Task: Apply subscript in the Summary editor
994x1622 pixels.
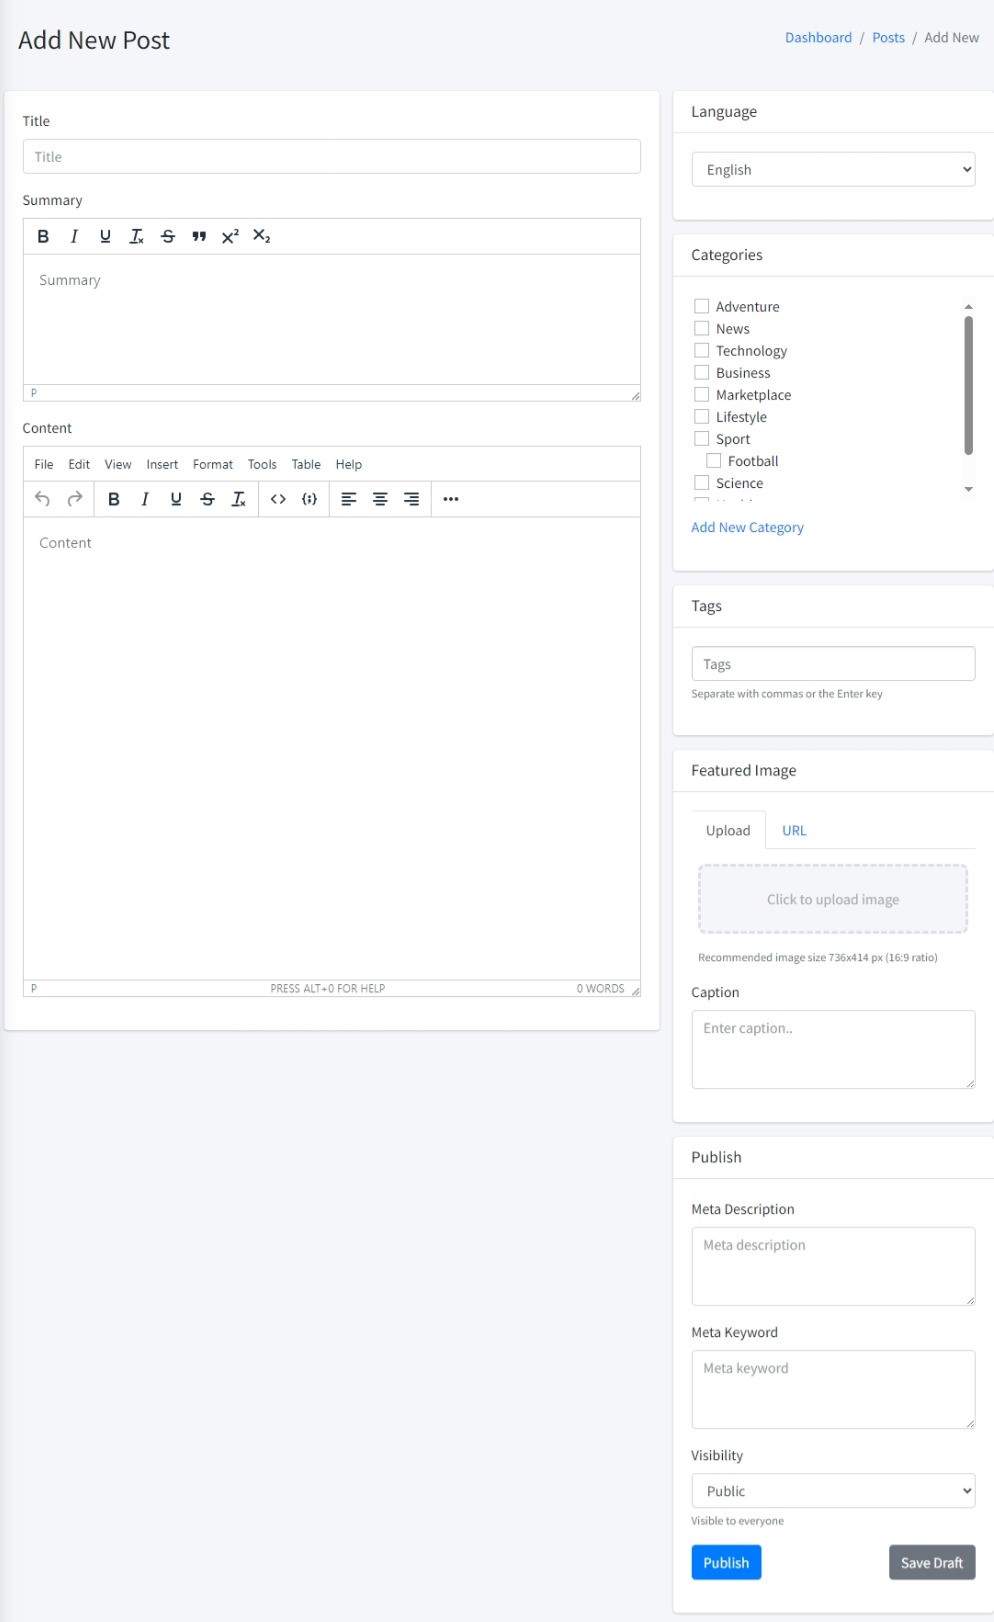Action: coord(262,237)
